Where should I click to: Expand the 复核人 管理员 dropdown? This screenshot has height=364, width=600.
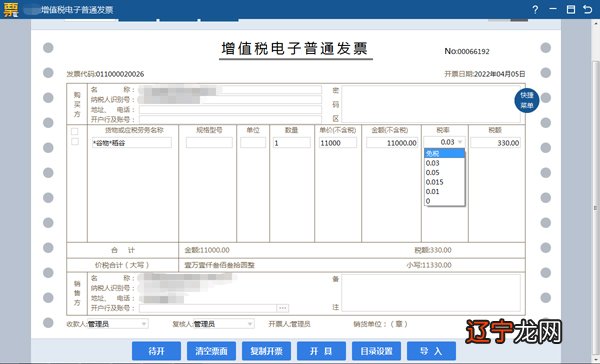pyautogui.click(x=223, y=324)
